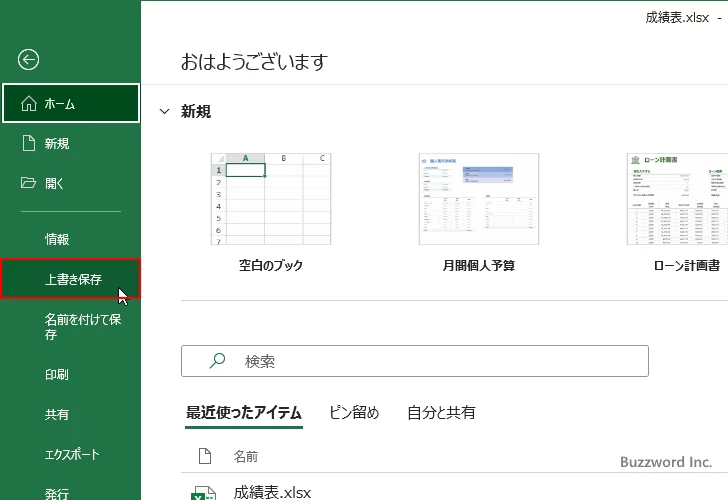The height and width of the screenshot is (500, 728).
Task: Click the file icon column header
Action: coord(205,456)
